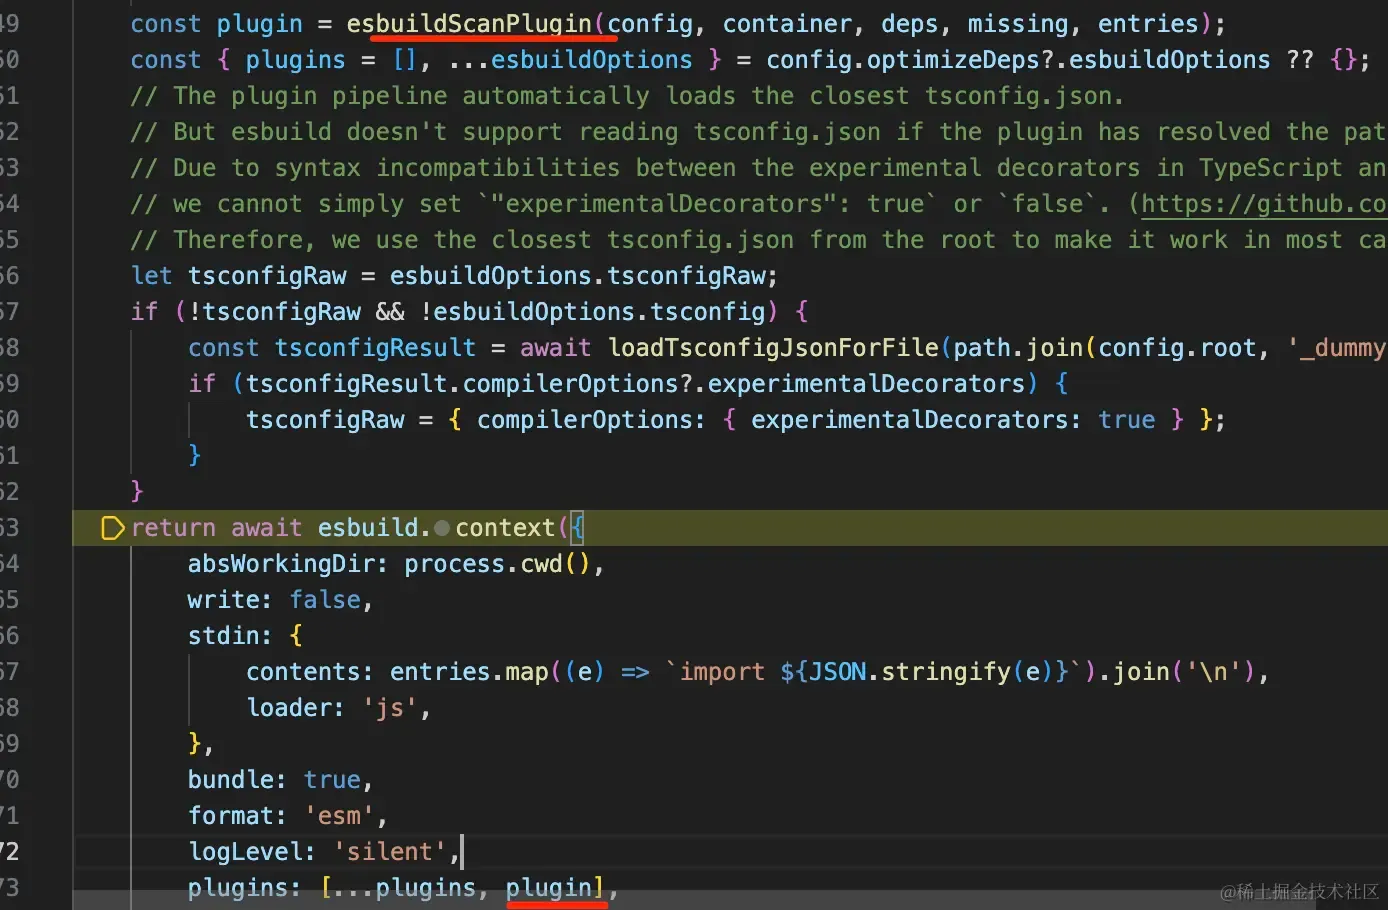Click the entries.map expression in contents
The height and width of the screenshot is (910, 1388).
tap(469, 672)
